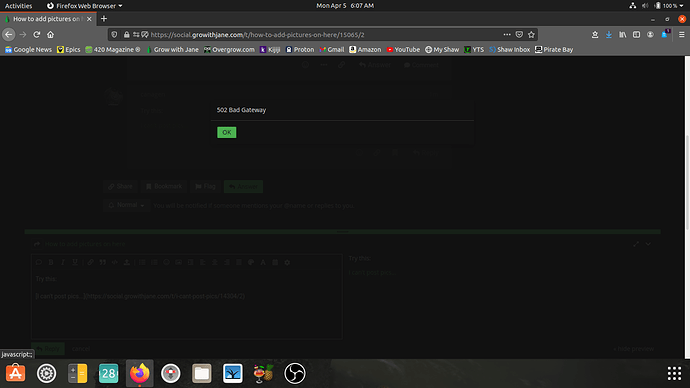Screen dimensions: 690x388
Task: Open Epics bookmark
Action: click(69, 50)
